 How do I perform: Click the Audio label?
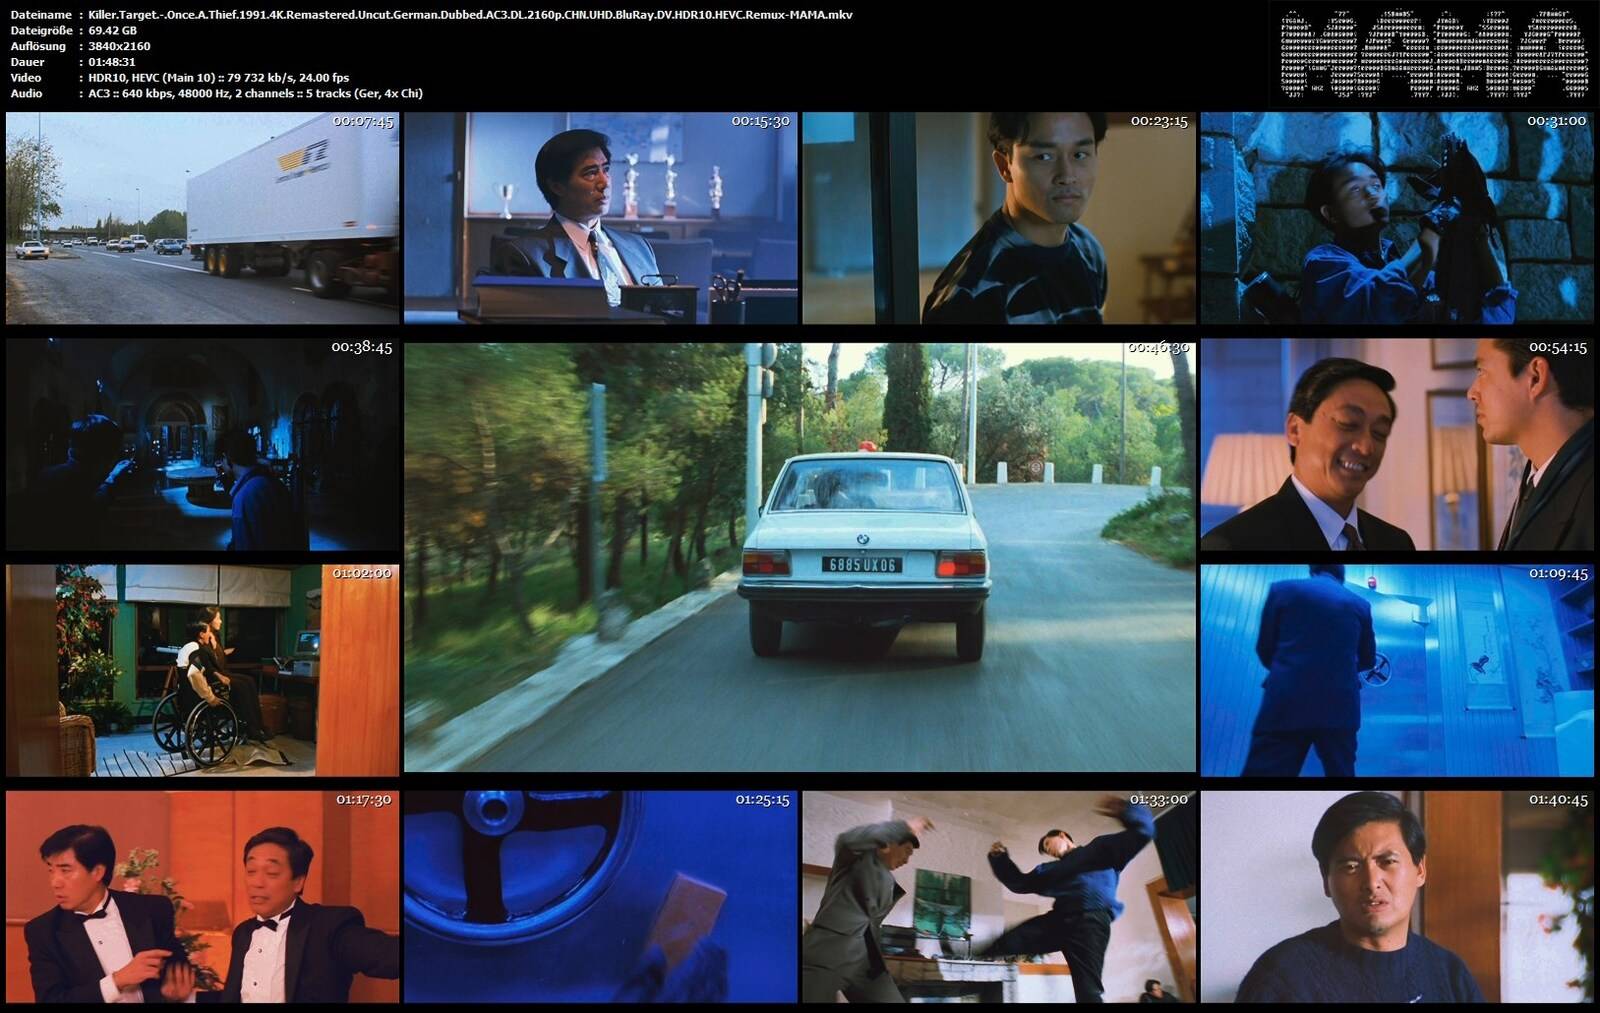coord(26,94)
